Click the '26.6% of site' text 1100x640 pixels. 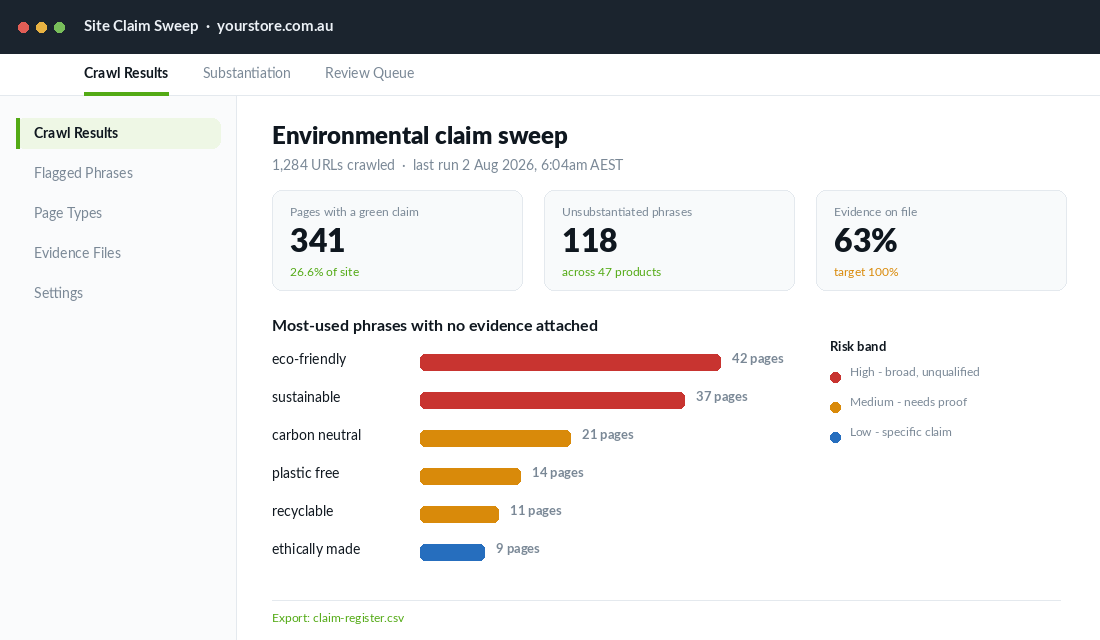click(x=325, y=272)
